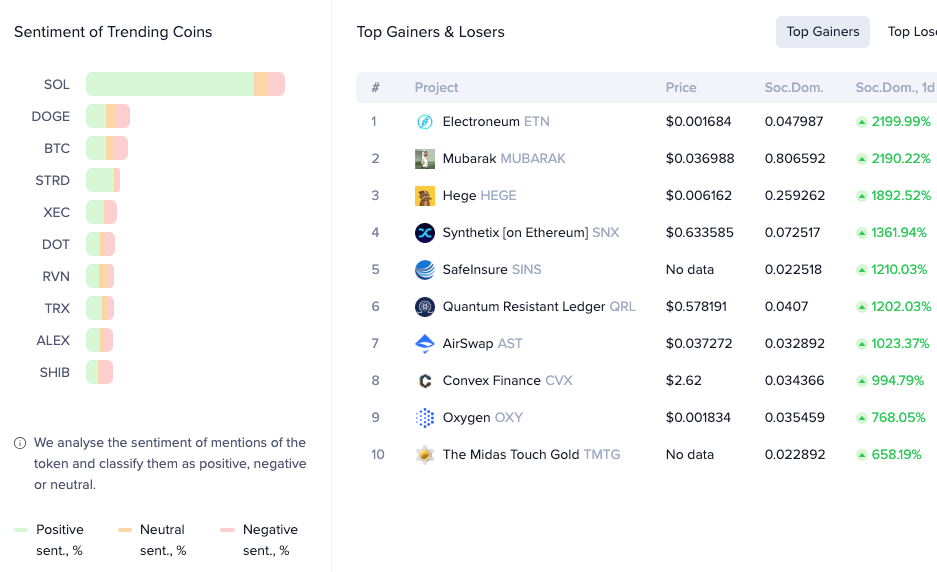Open the AirSwap project link

pos(482,344)
